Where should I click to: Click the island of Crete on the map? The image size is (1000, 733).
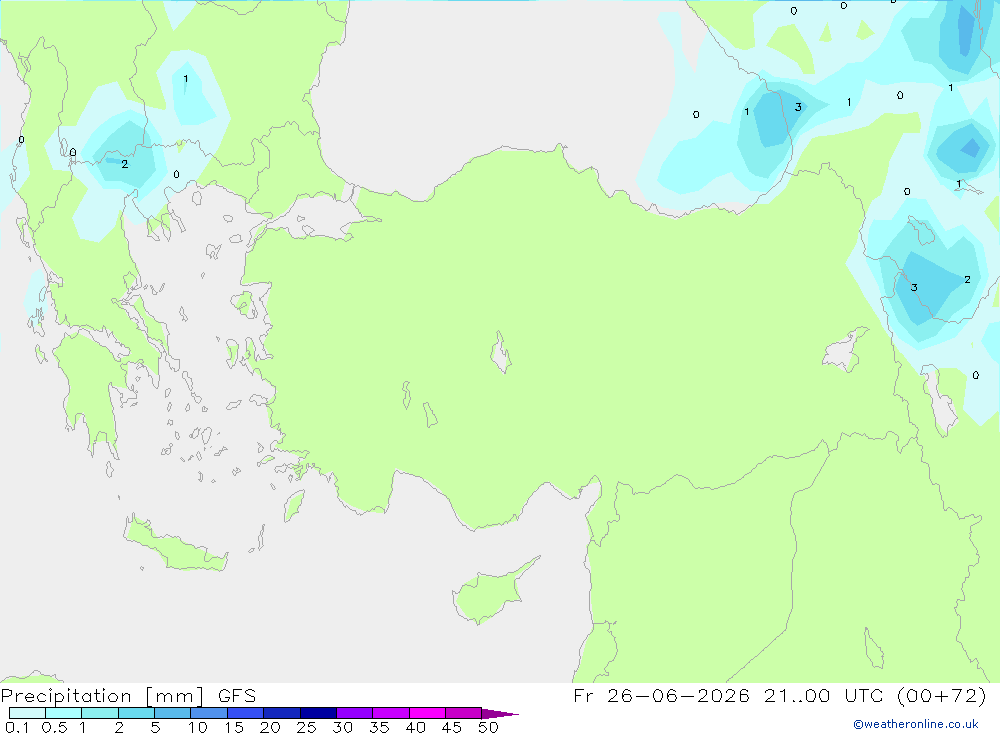(x=173, y=545)
